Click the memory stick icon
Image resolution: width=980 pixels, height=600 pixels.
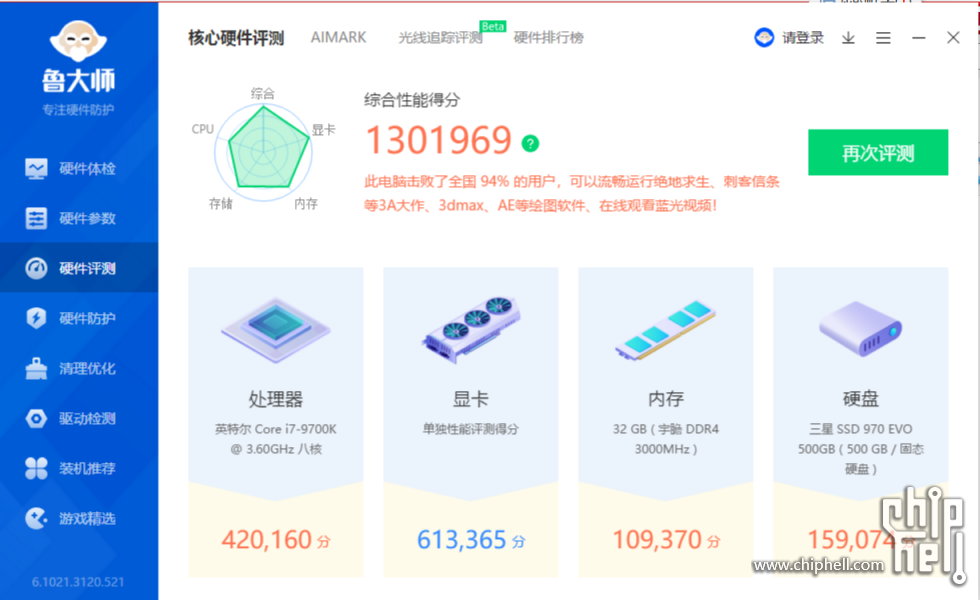click(x=665, y=330)
